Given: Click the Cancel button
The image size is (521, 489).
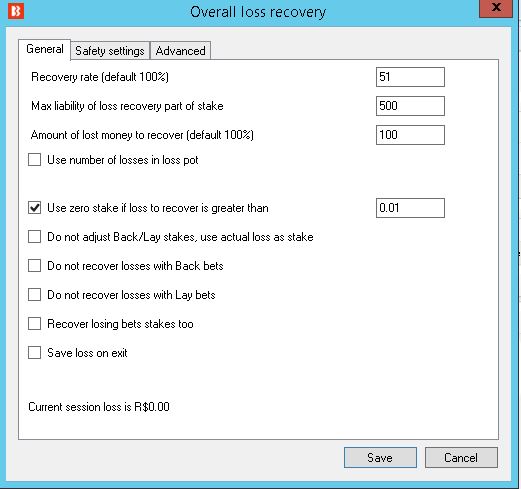Looking at the screenshot, I should pyautogui.click(x=461, y=457).
